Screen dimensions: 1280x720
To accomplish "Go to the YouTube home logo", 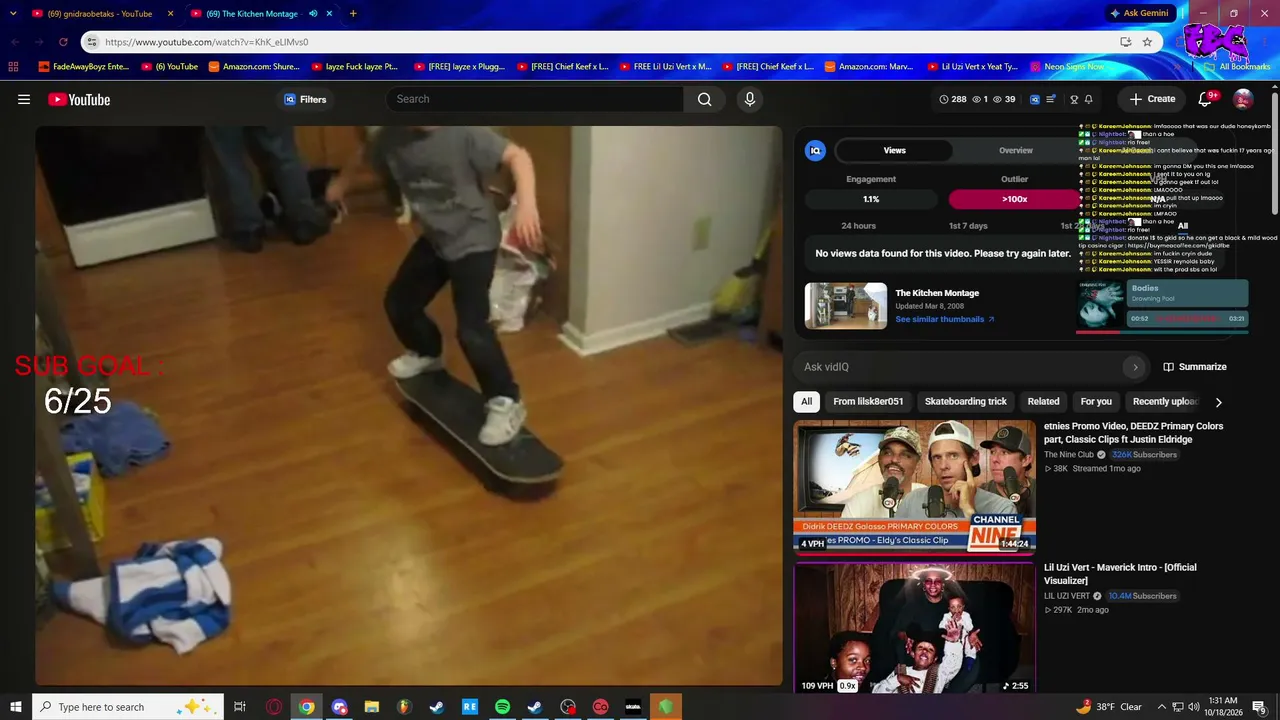I will 79,99.
